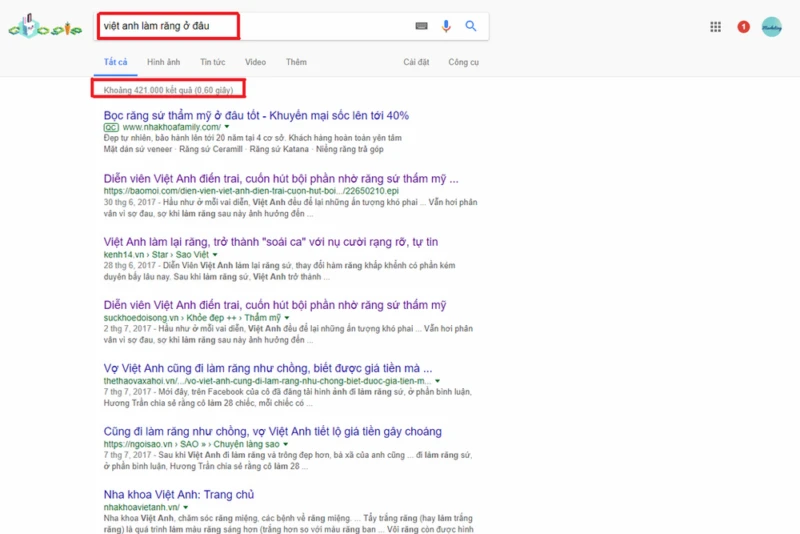Image resolution: width=800 pixels, height=534 pixels.
Task: Switch to the Hình ảnh tab
Action: (x=163, y=62)
